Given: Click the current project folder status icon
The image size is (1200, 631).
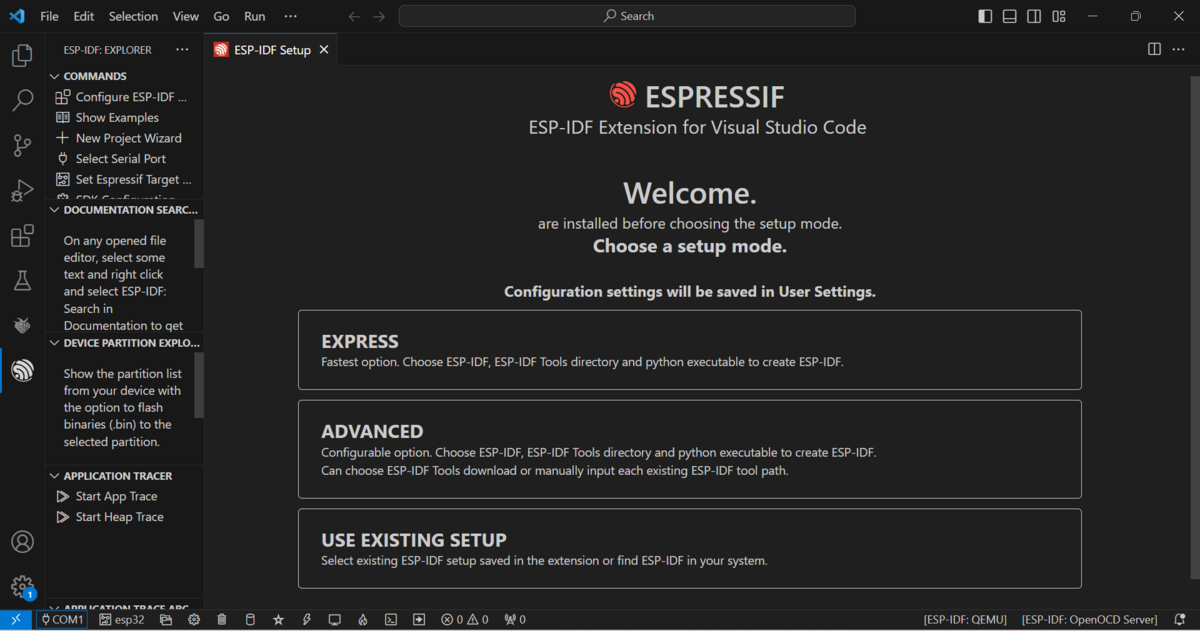Looking at the screenshot, I should tap(166, 620).
